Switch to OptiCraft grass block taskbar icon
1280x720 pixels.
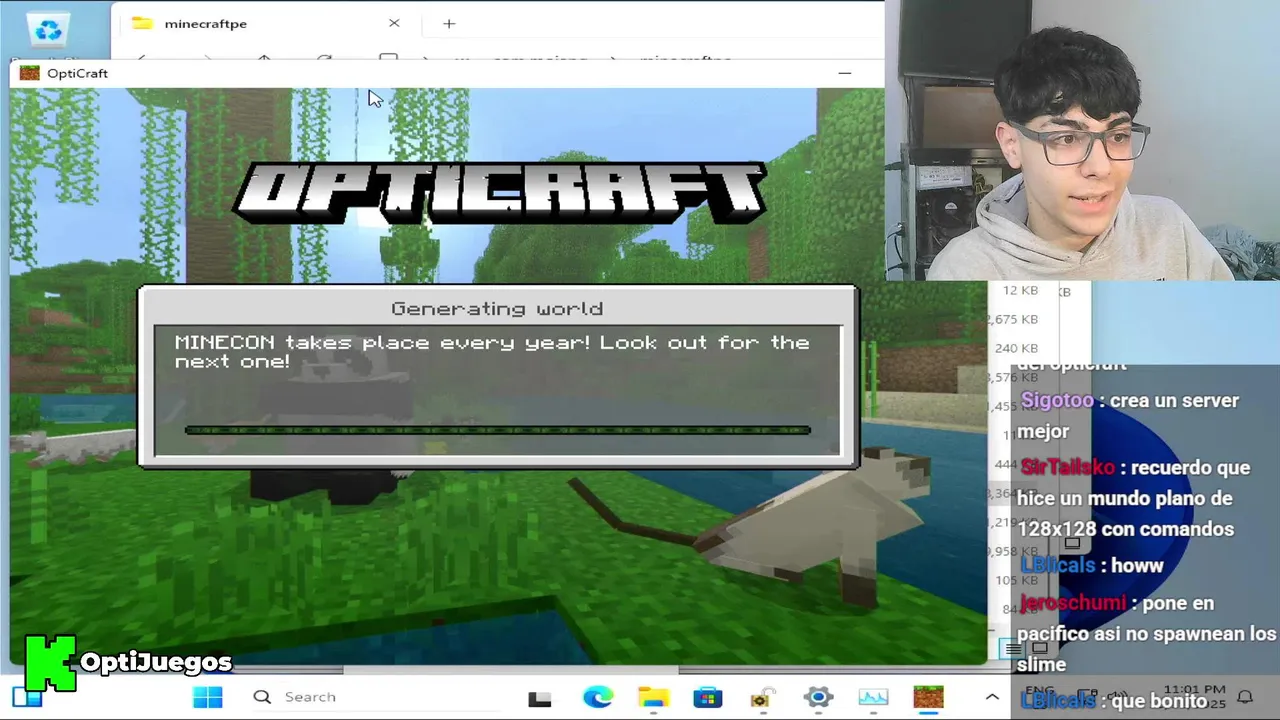click(928, 697)
